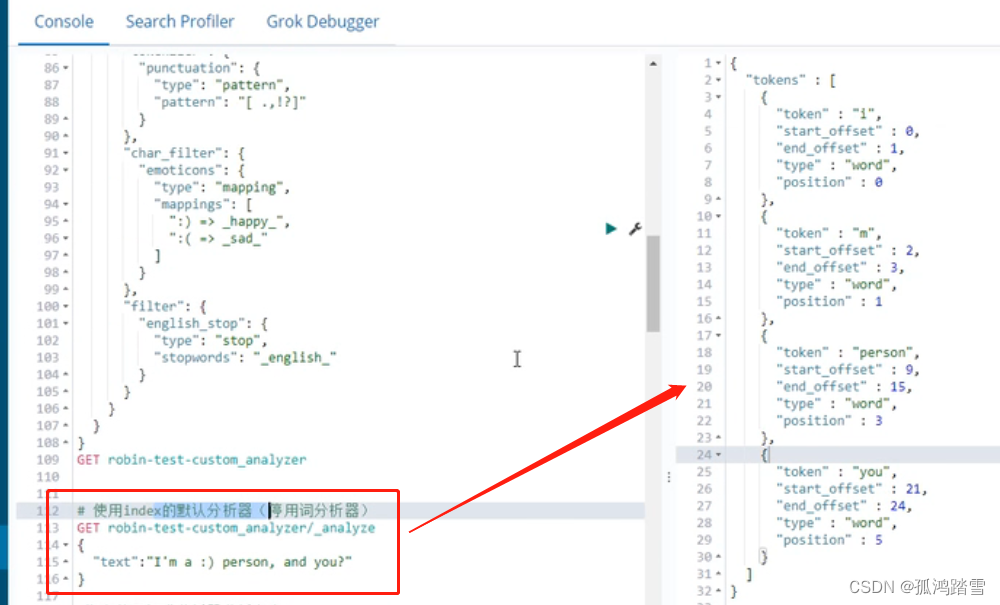This screenshot has height=605, width=1000.
Task: Click the response "token" : "person" line
Action: point(848,353)
